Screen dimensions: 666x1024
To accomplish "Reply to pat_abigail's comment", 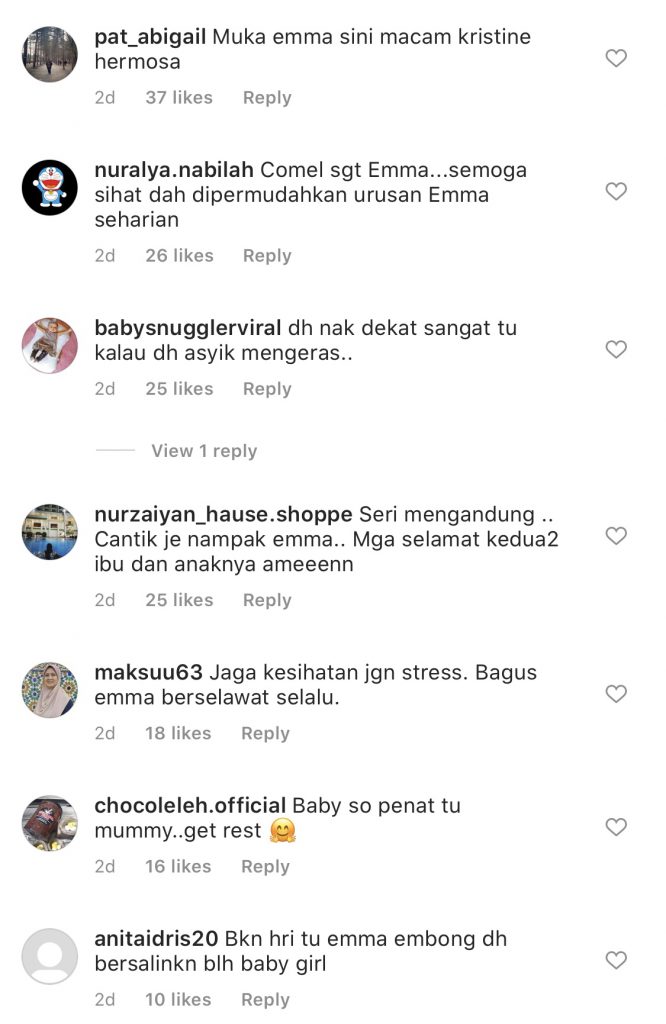I will (x=267, y=98).
